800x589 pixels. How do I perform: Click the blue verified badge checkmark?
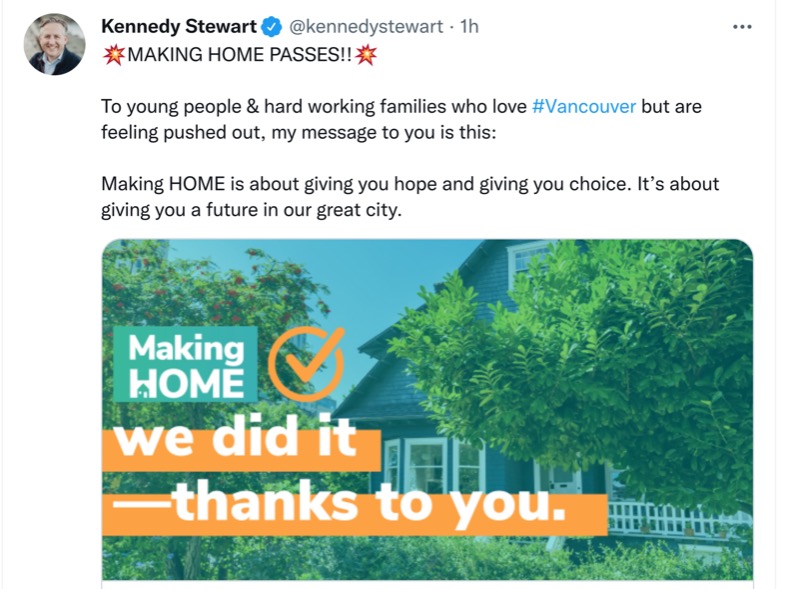272,27
